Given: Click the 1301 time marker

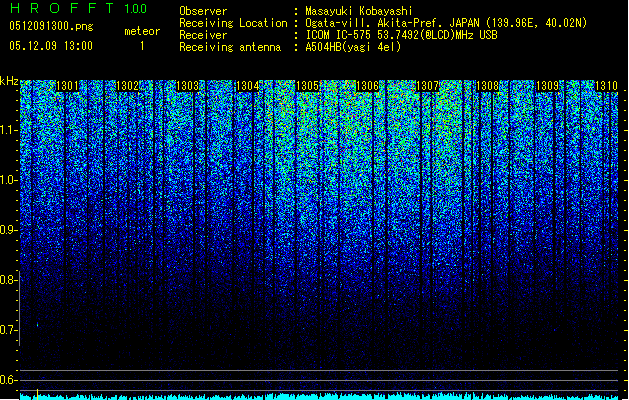Looking at the screenshot, I should (67, 86).
